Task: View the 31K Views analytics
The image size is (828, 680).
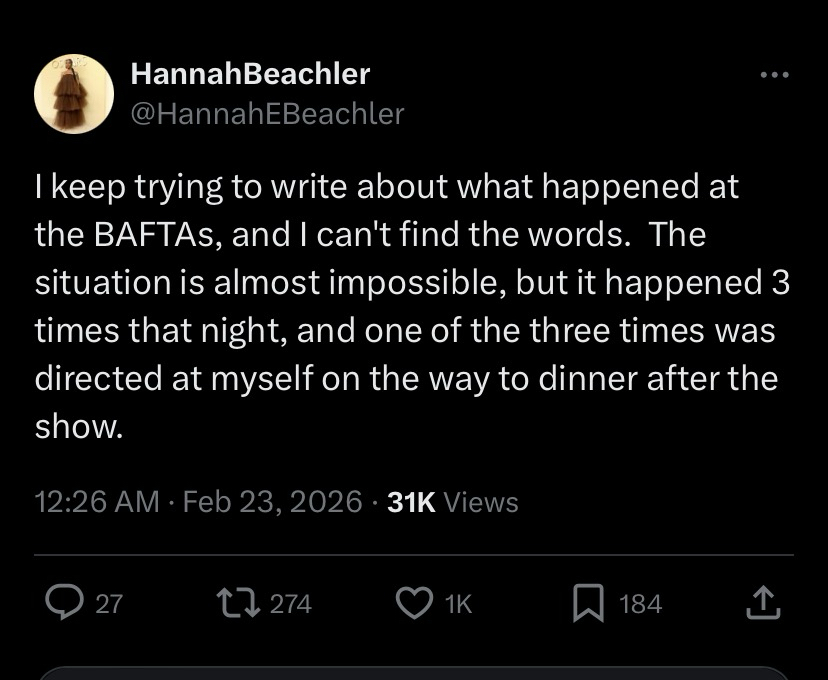Action: point(452,502)
